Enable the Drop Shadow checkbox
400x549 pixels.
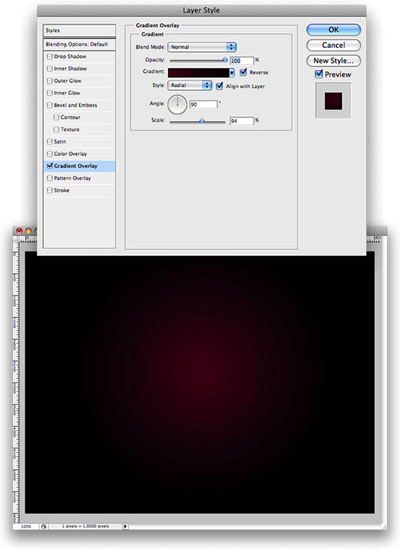tap(50, 56)
